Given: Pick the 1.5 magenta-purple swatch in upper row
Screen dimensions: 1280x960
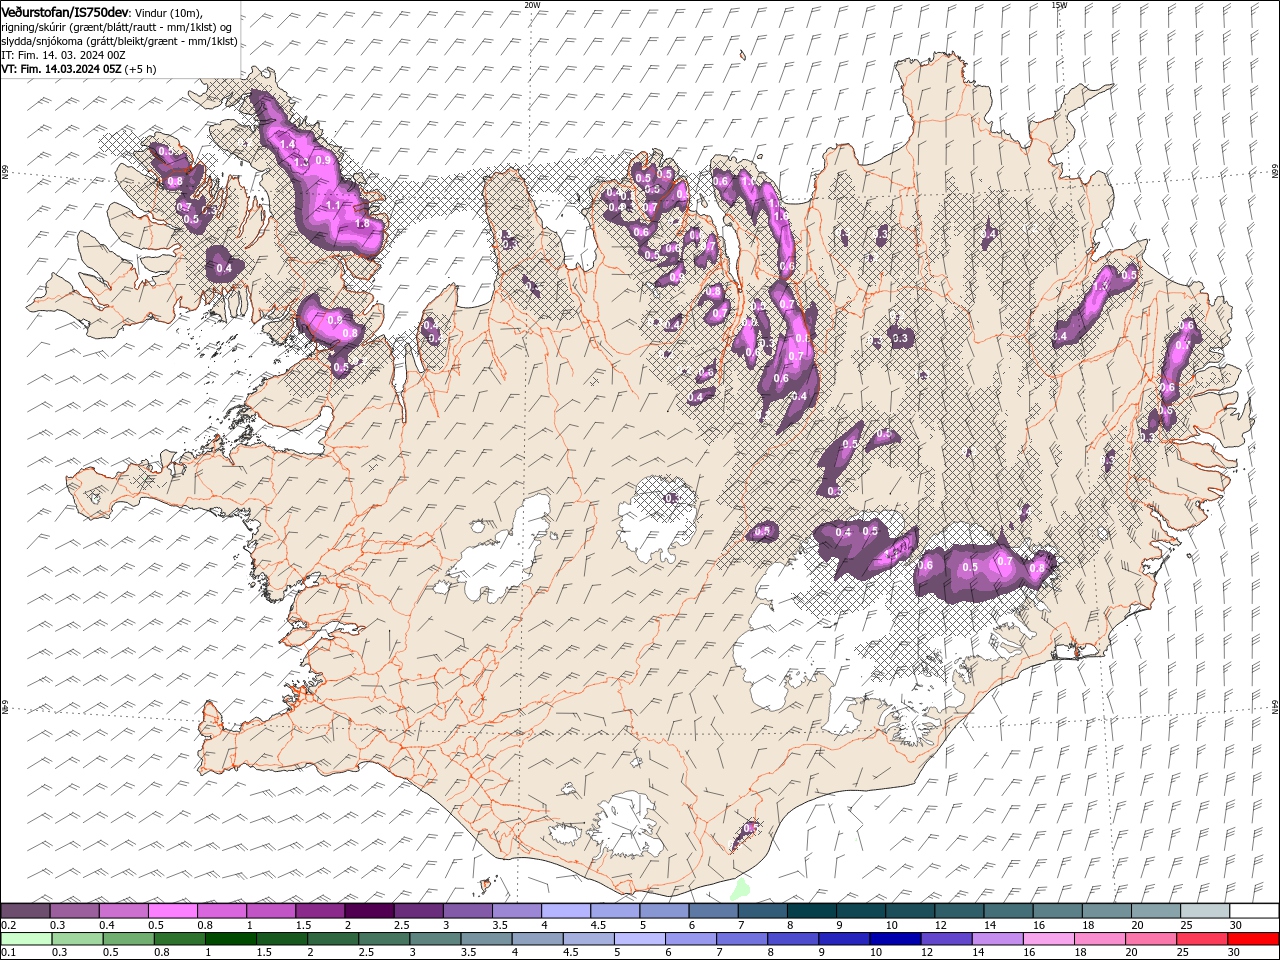Looking at the screenshot, I should [x=320, y=911].
